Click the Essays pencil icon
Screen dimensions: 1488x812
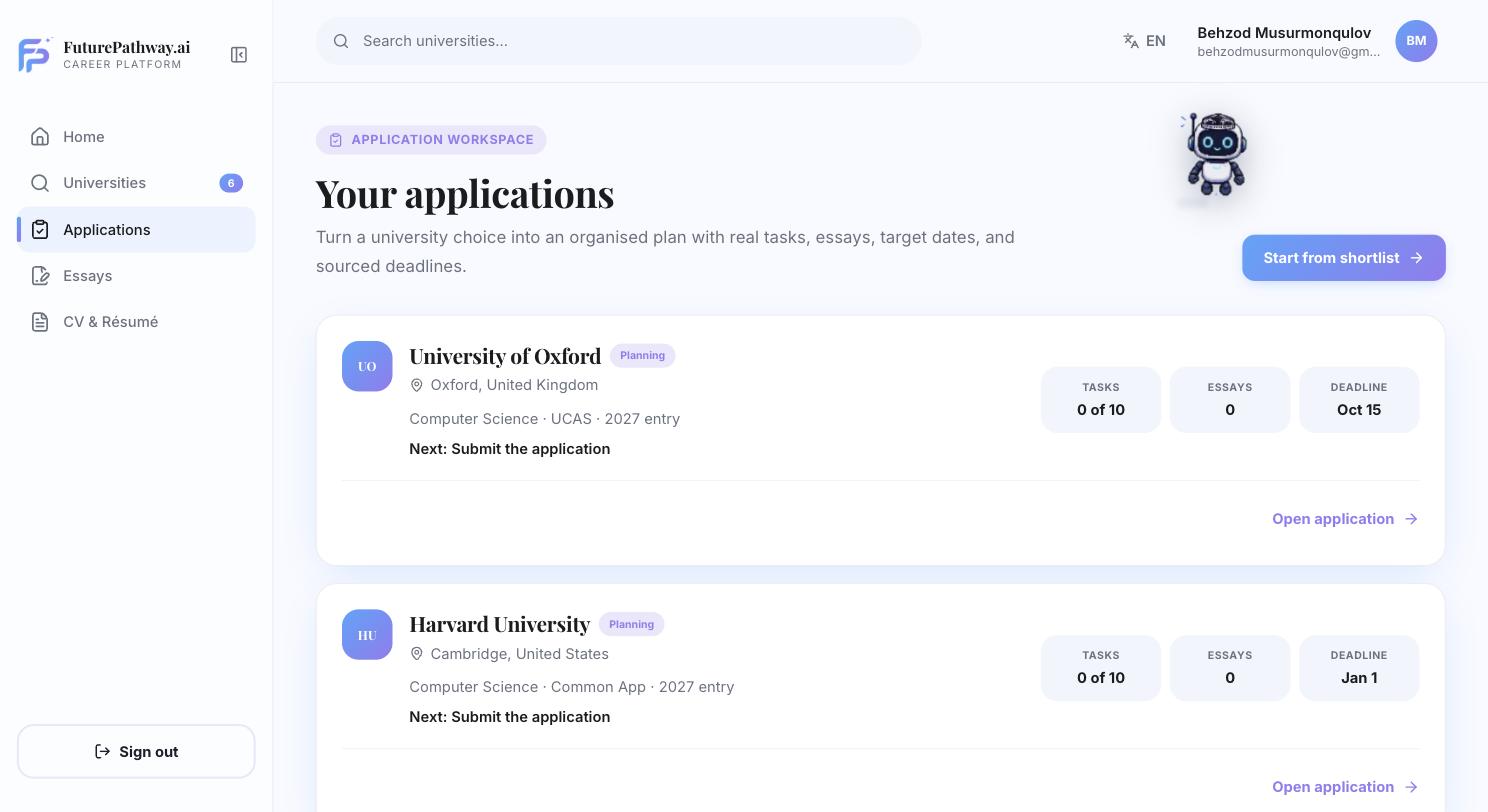tap(40, 276)
